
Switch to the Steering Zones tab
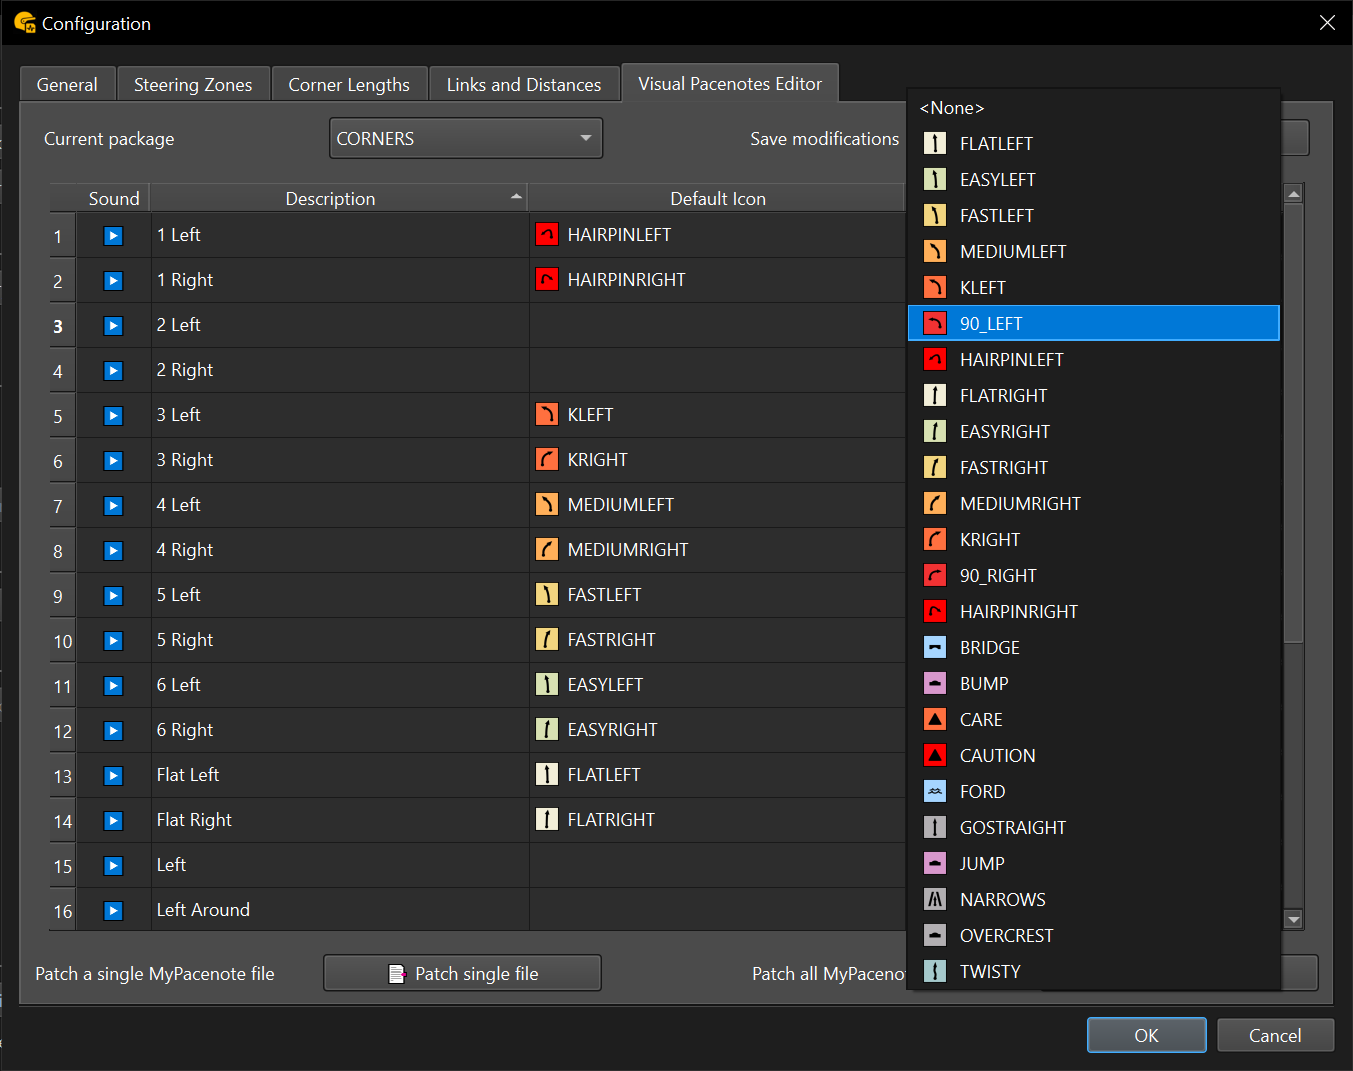193,85
